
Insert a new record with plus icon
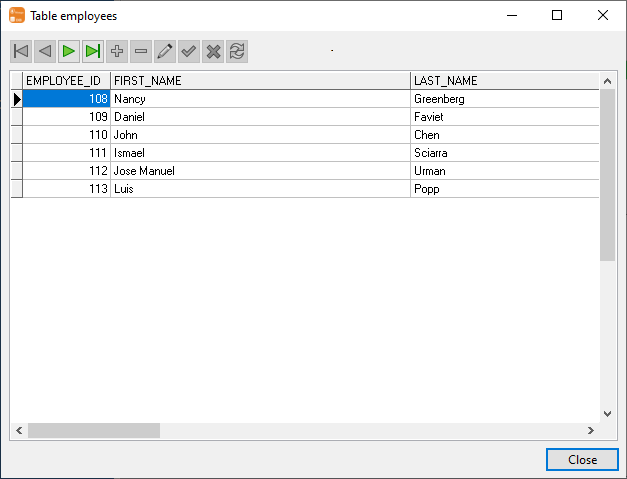click(x=117, y=51)
